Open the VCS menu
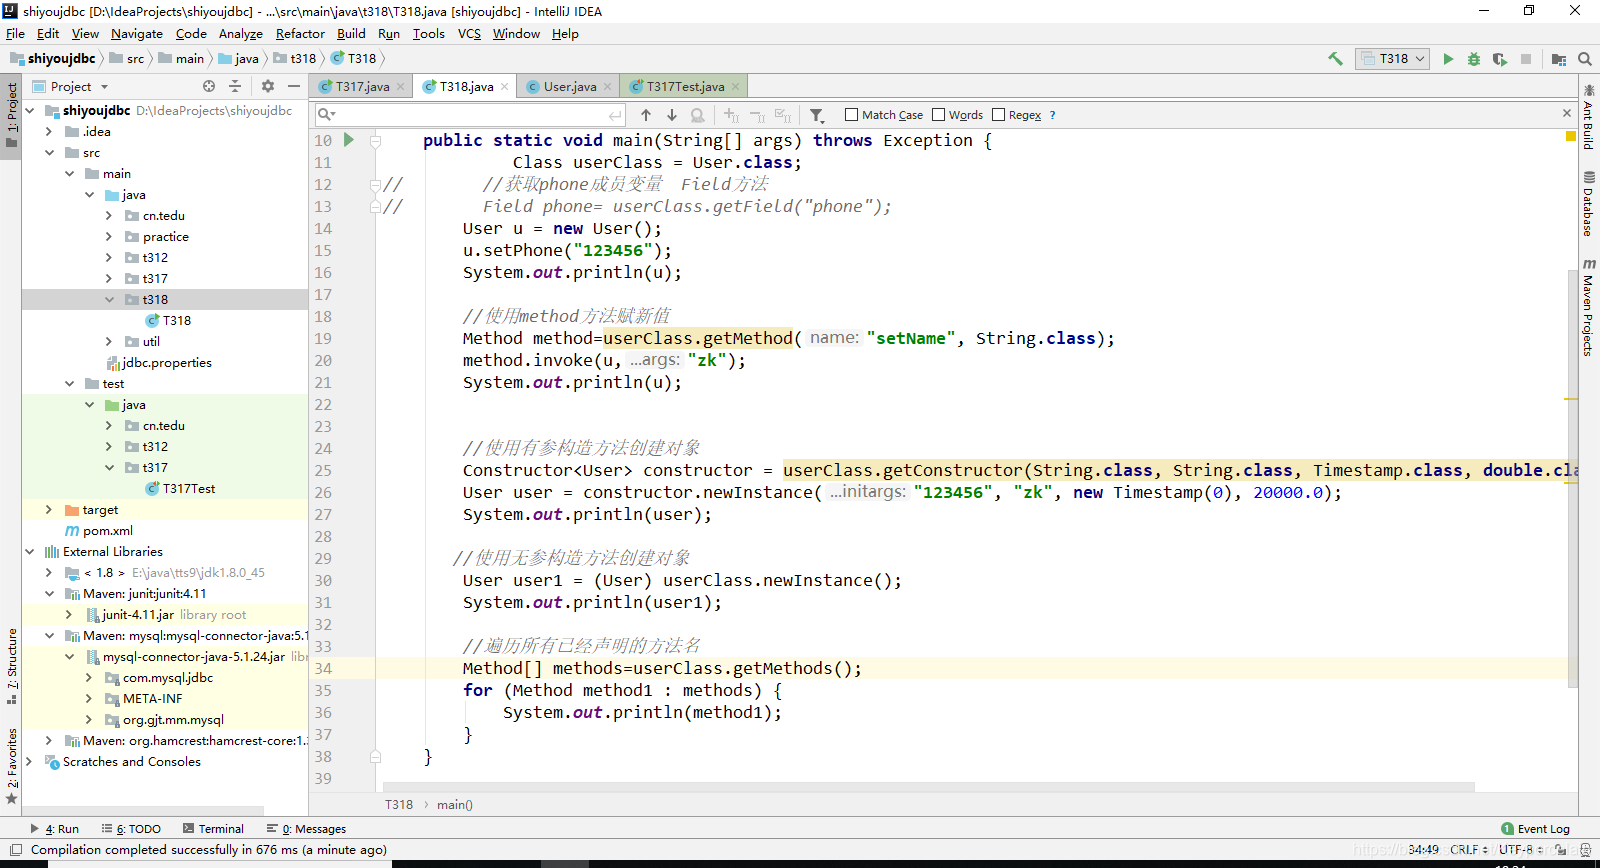1600x868 pixels. (x=469, y=33)
